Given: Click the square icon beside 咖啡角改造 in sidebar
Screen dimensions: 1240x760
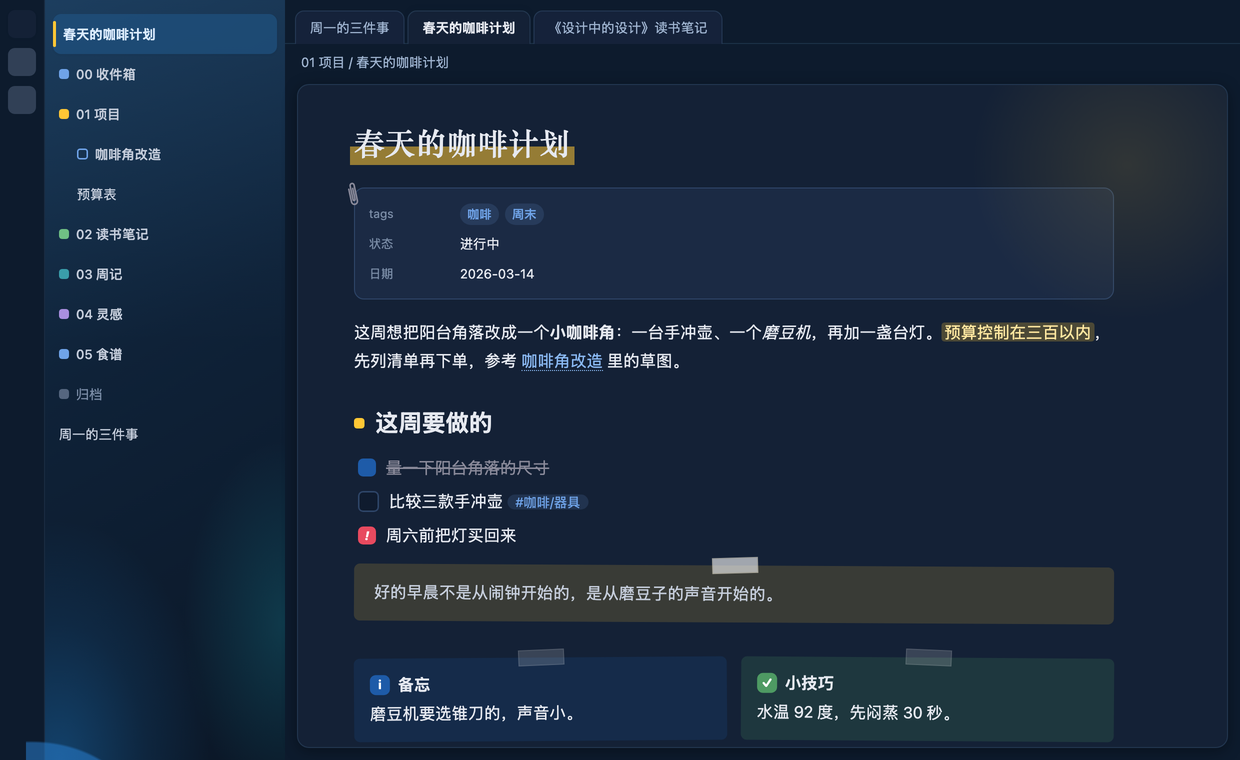Looking at the screenshot, I should [82, 154].
